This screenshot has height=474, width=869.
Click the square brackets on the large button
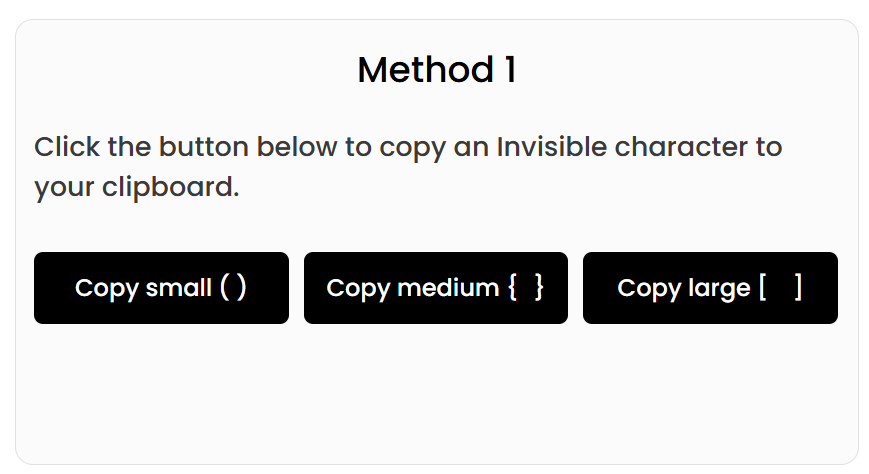point(780,288)
